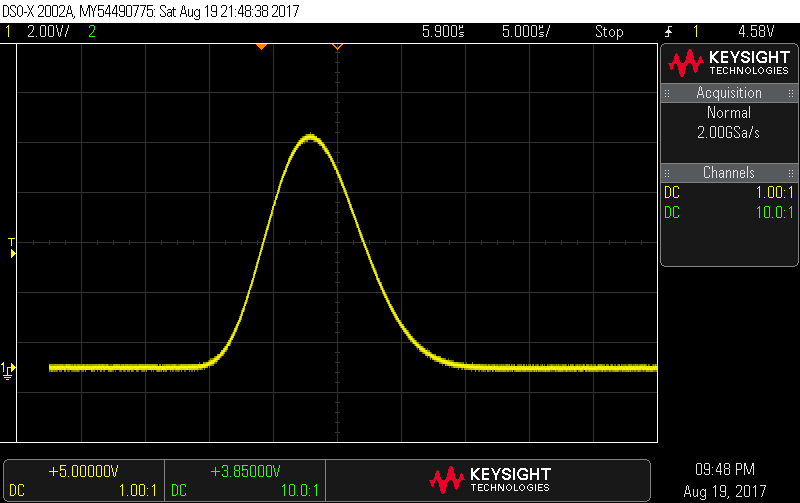Click the peak of the yellow waveform
Image resolution: width=800 pixels, height=503 pixels.
pyautogui.click(x=310, y=137)
